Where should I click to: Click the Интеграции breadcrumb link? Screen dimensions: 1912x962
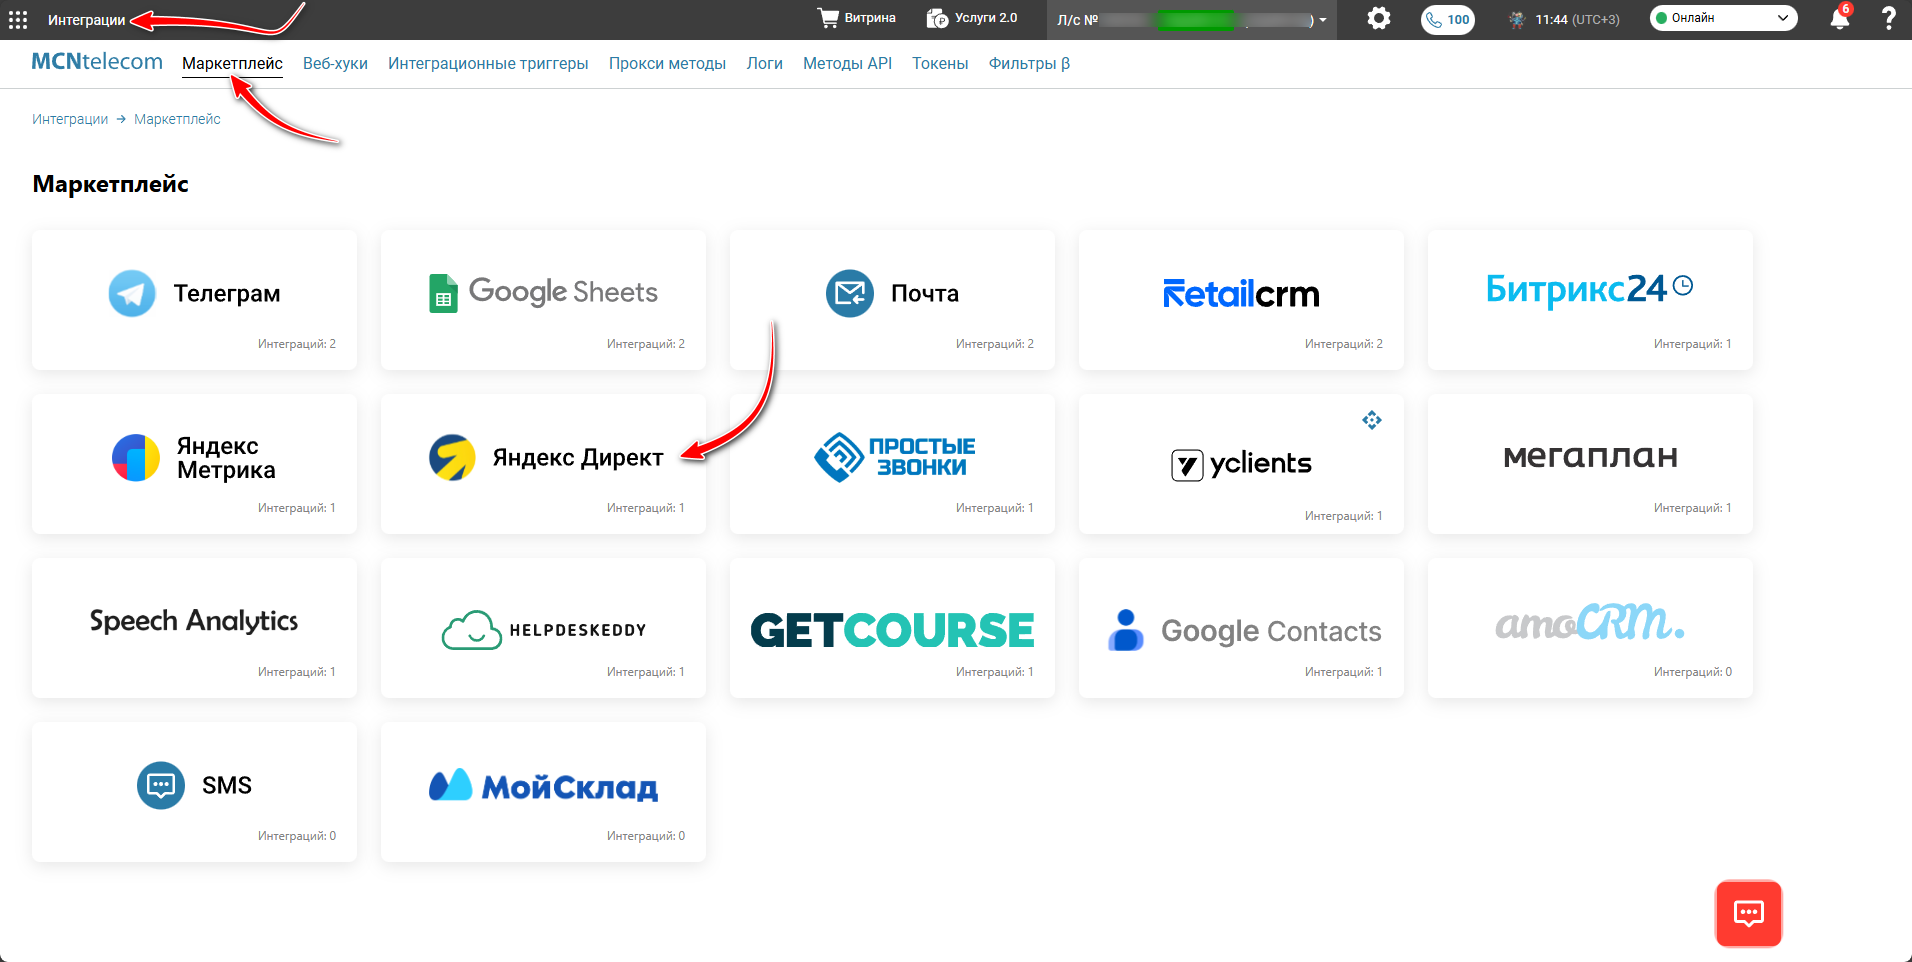[70, 119]
